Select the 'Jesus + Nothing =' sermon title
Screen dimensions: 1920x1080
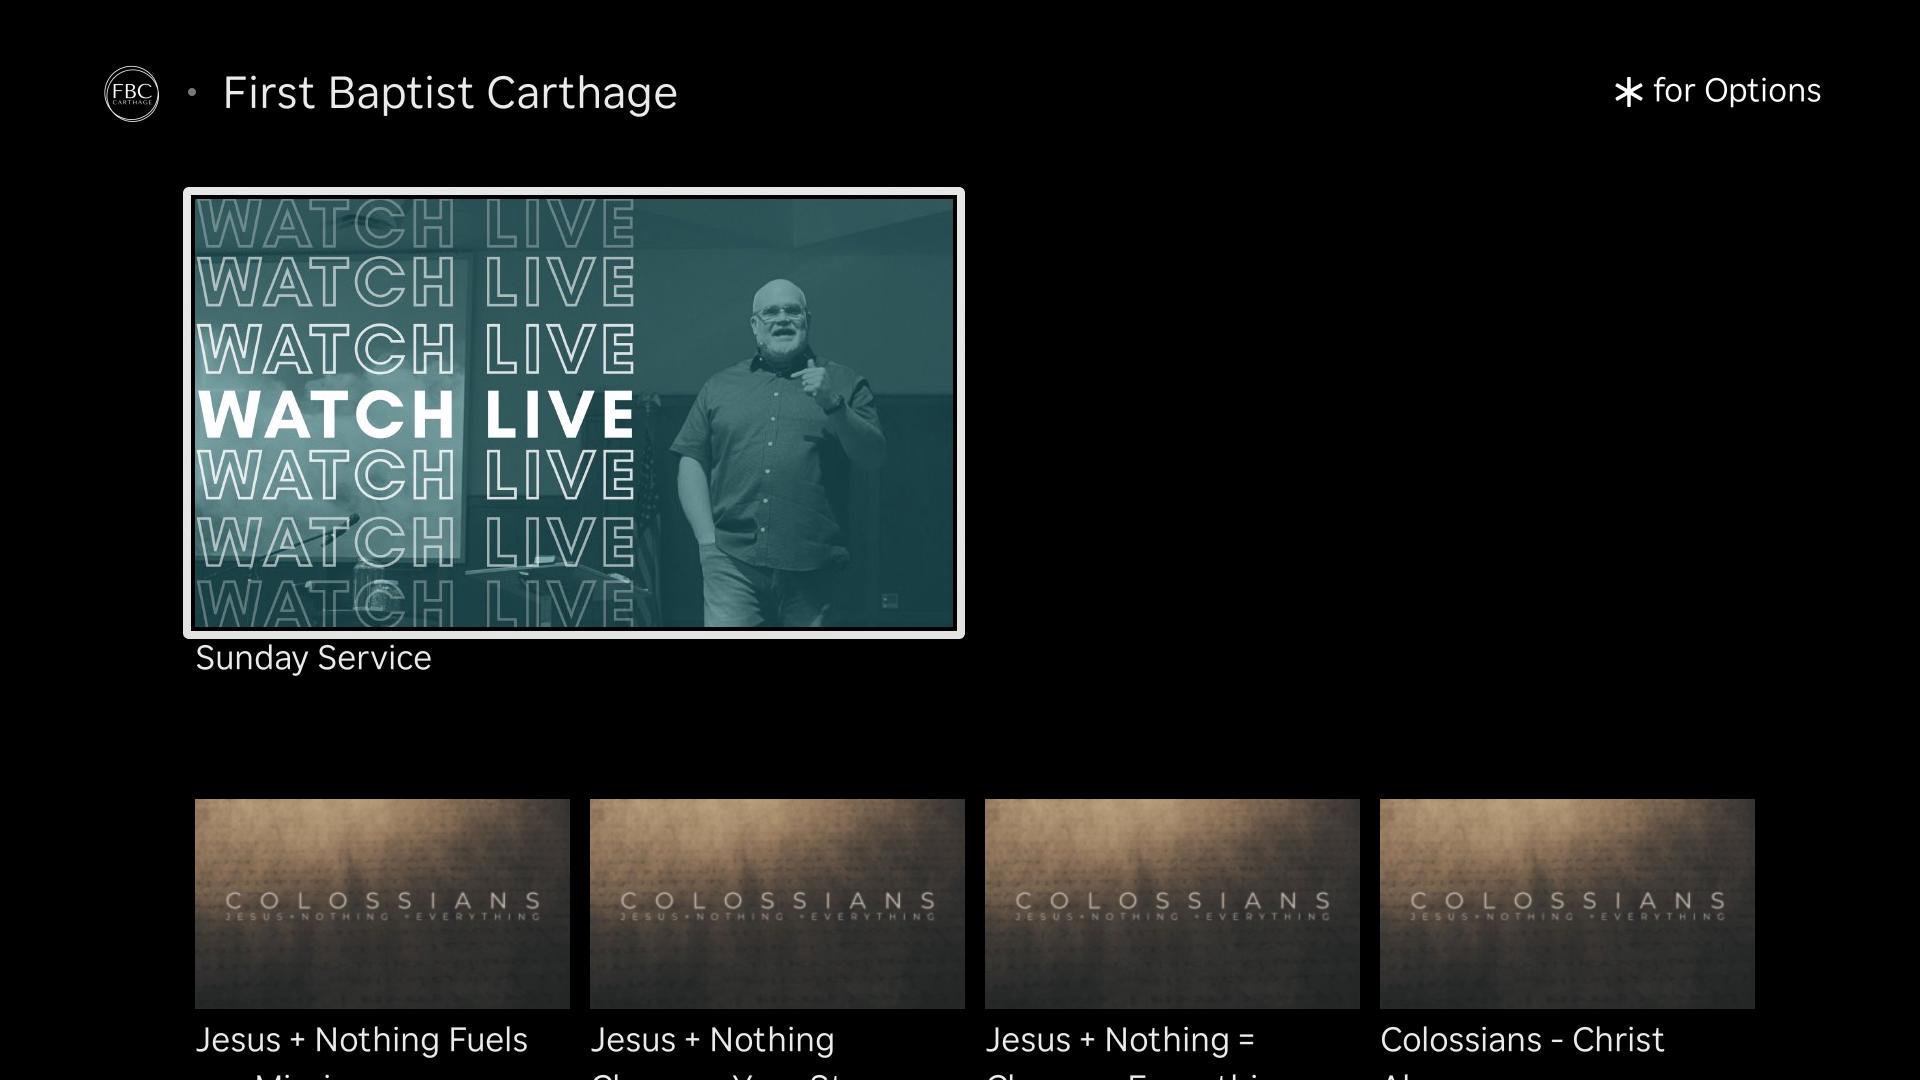coord(1119,1040)
